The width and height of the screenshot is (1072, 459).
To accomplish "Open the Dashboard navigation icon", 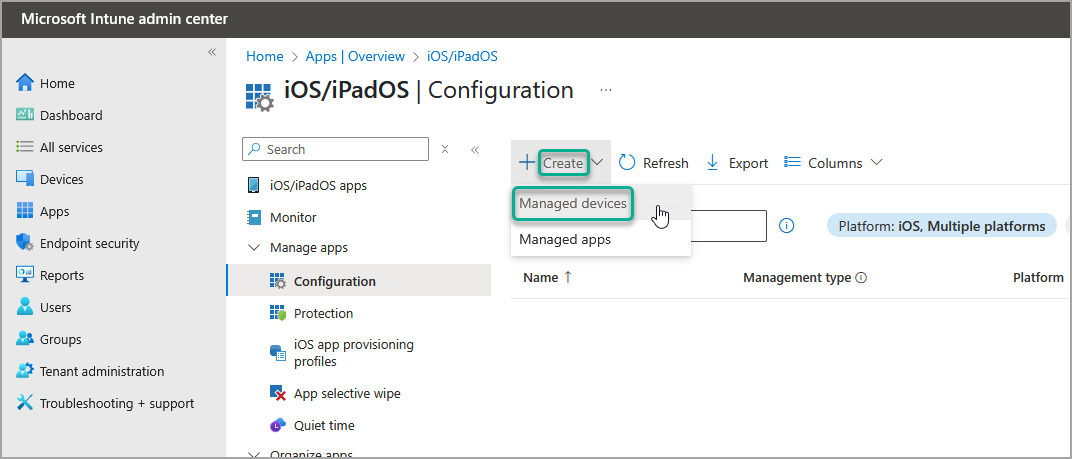I will coord(25,115).
